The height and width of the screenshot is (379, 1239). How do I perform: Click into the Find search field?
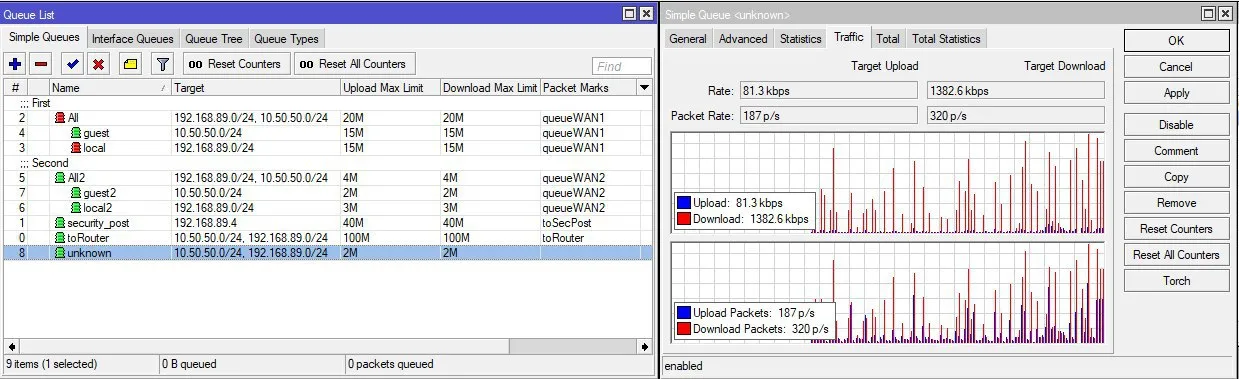(621, 66)
